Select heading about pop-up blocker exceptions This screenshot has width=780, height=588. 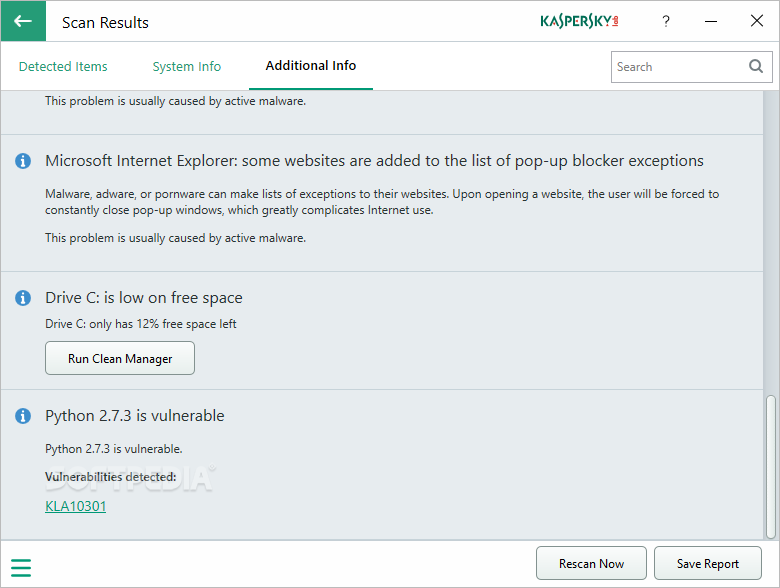coord(375,161)
